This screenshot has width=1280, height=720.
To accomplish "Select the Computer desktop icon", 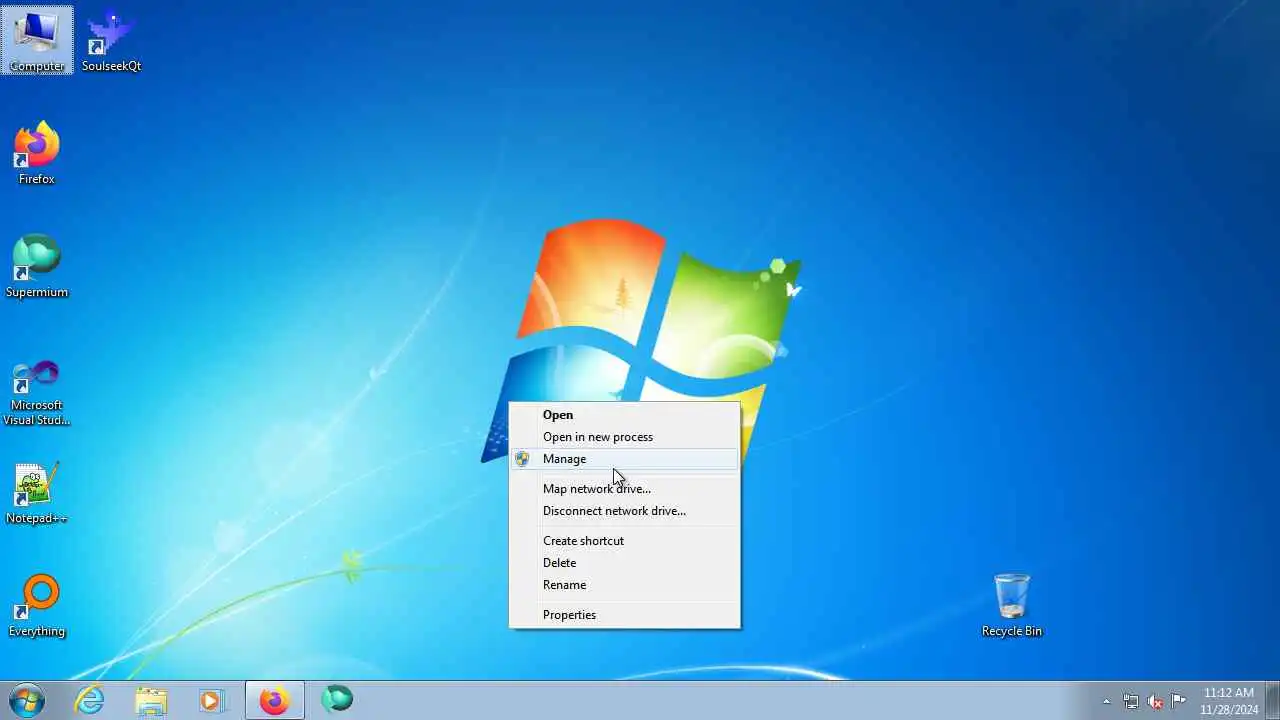I will 37,40.
